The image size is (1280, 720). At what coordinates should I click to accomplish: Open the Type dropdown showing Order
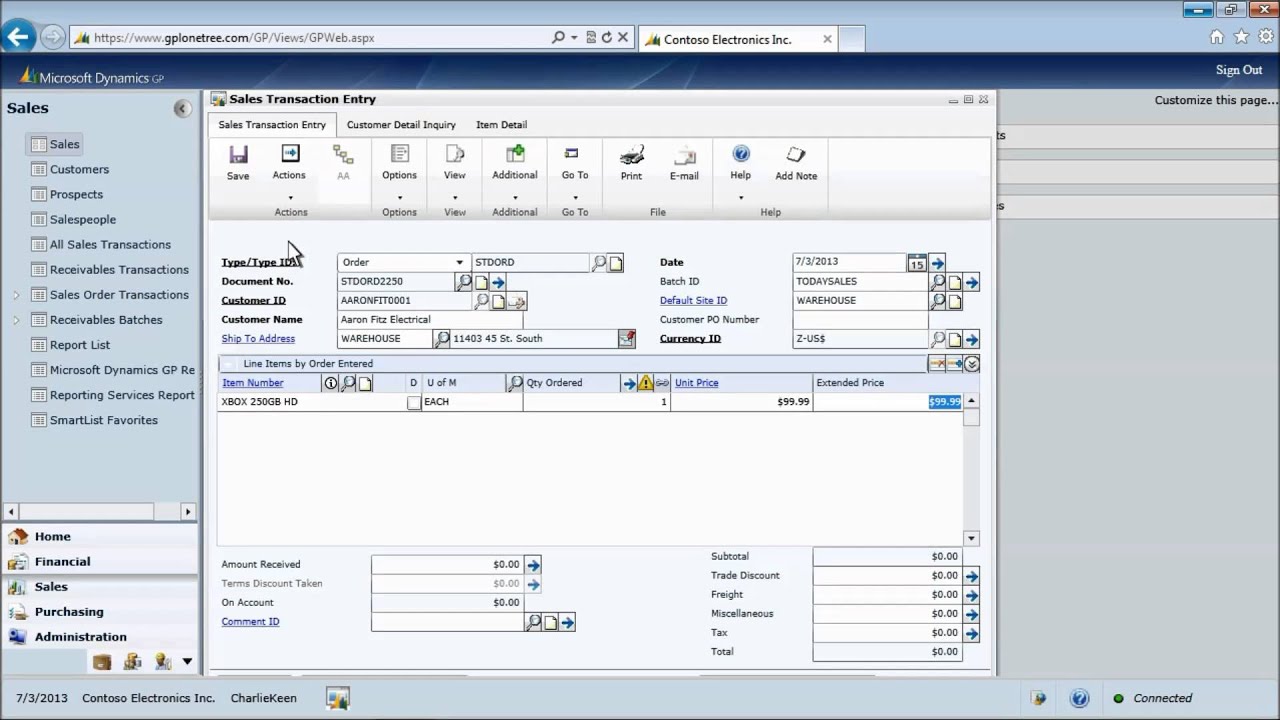(x=403, y=262)
